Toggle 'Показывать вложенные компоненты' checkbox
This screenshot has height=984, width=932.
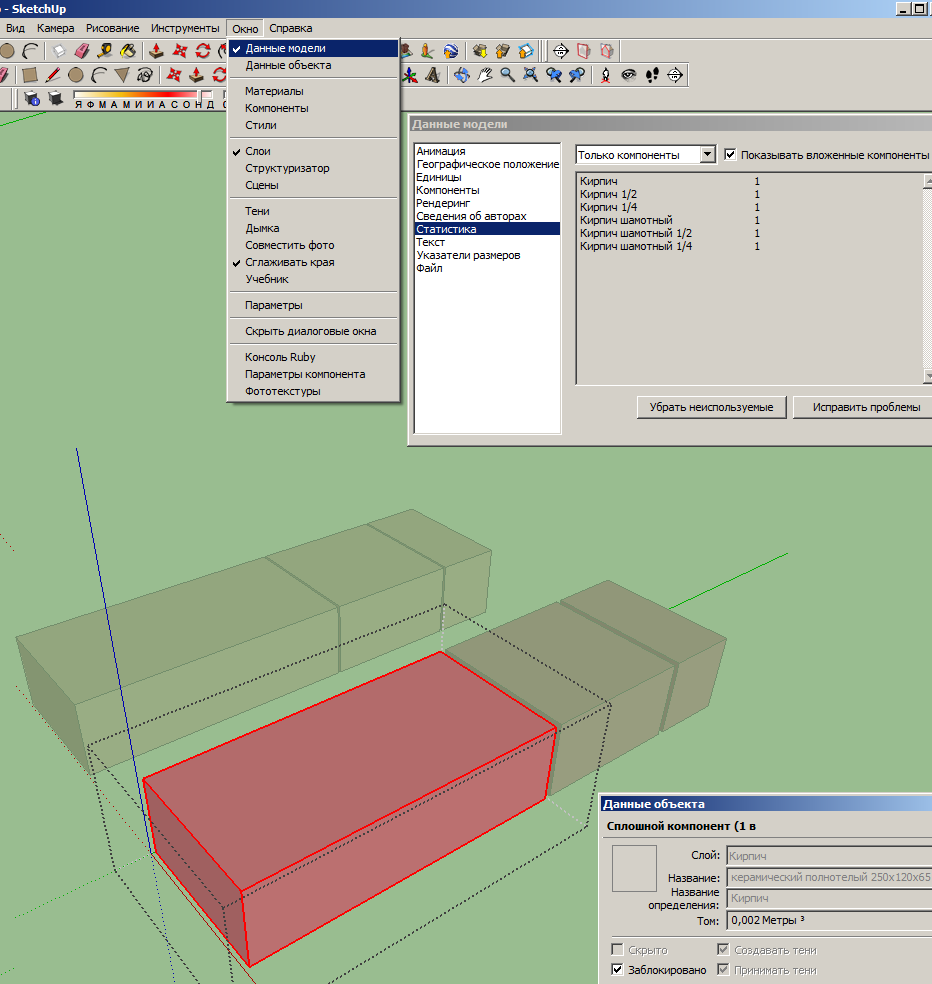[730, 155]
